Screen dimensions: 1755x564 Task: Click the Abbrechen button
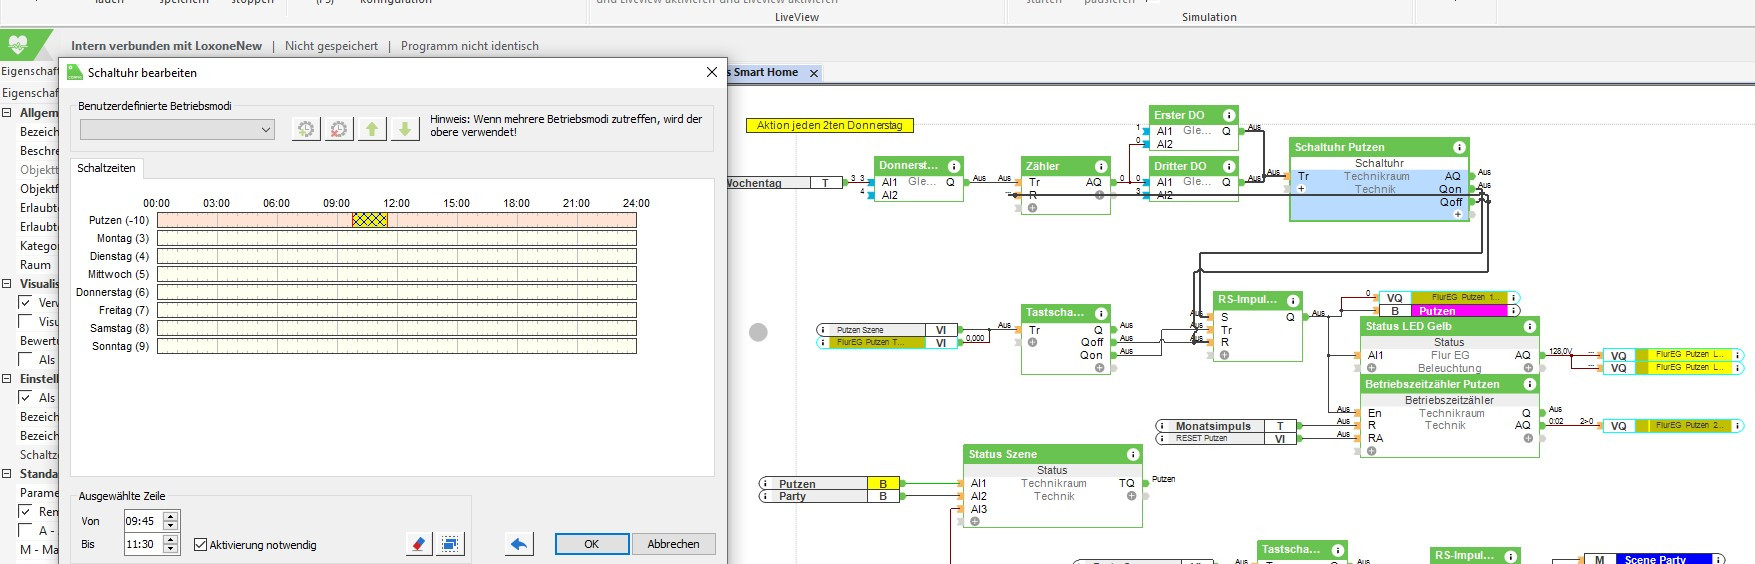coord(673,544)
